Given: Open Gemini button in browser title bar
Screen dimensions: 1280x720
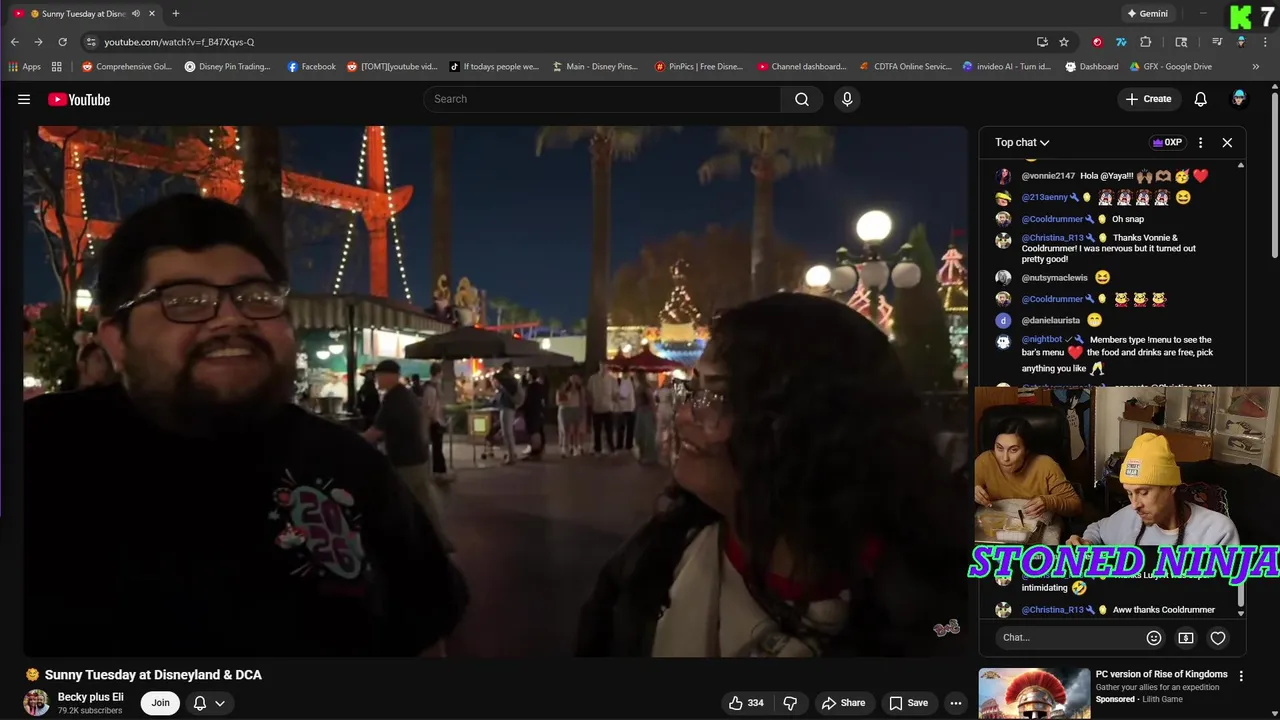Looking at the screenshot, I should pos(1148,13).
